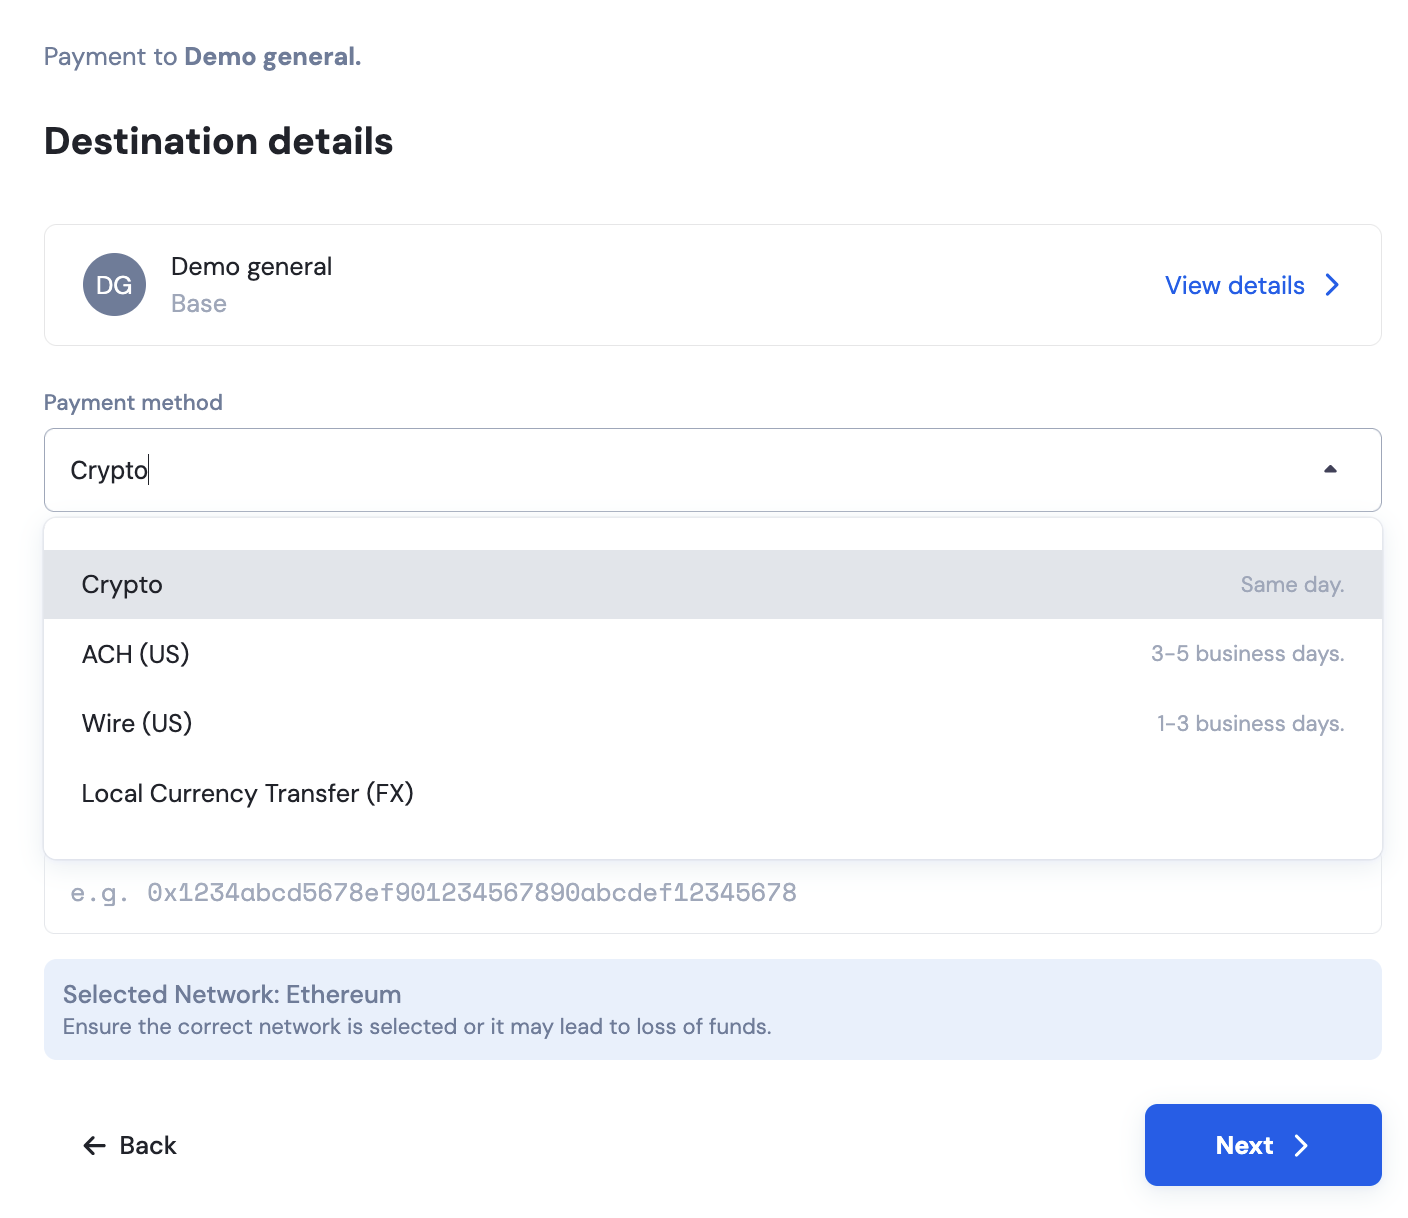Pick Wire (US) as payment method
The image size is (1408, 1218).
click(x=137, y=723)
